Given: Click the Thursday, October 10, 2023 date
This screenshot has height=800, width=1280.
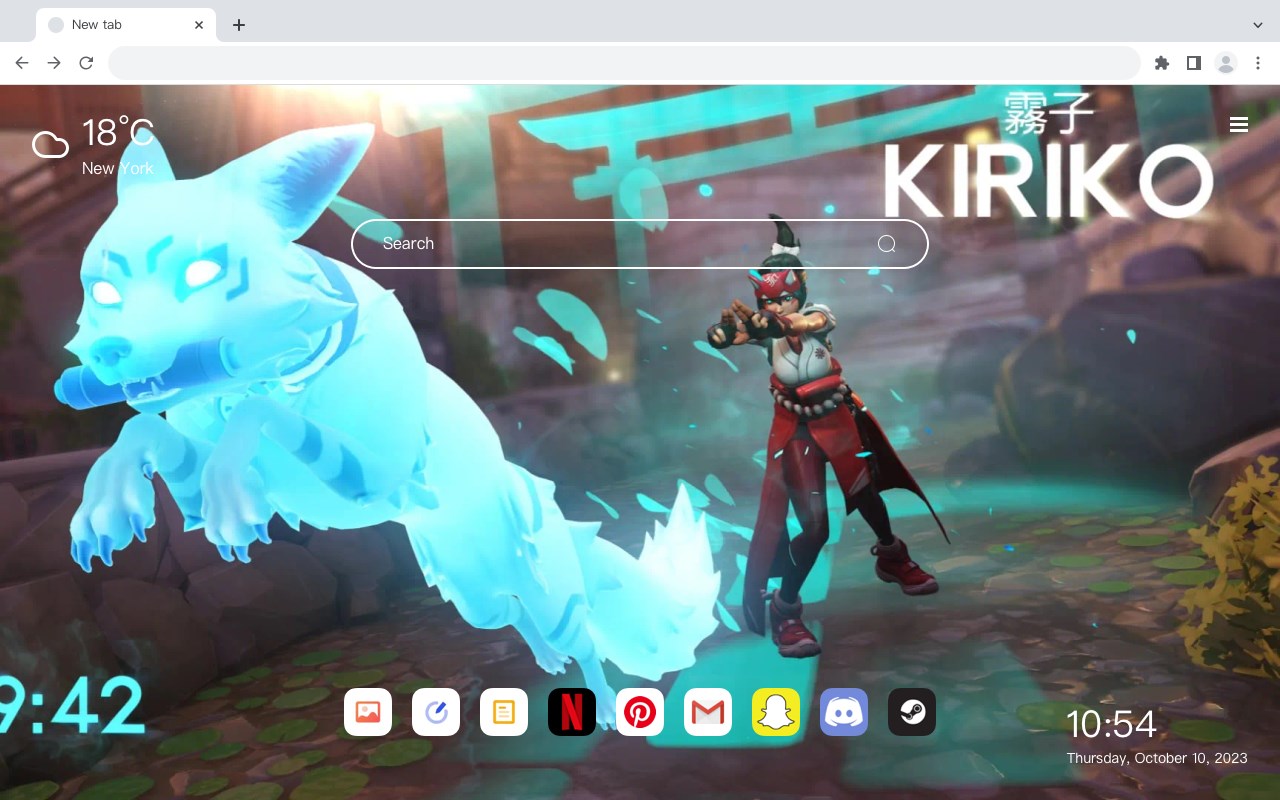Looking at the screenshot, I should pyautogui.click(x=1157, y=758).
